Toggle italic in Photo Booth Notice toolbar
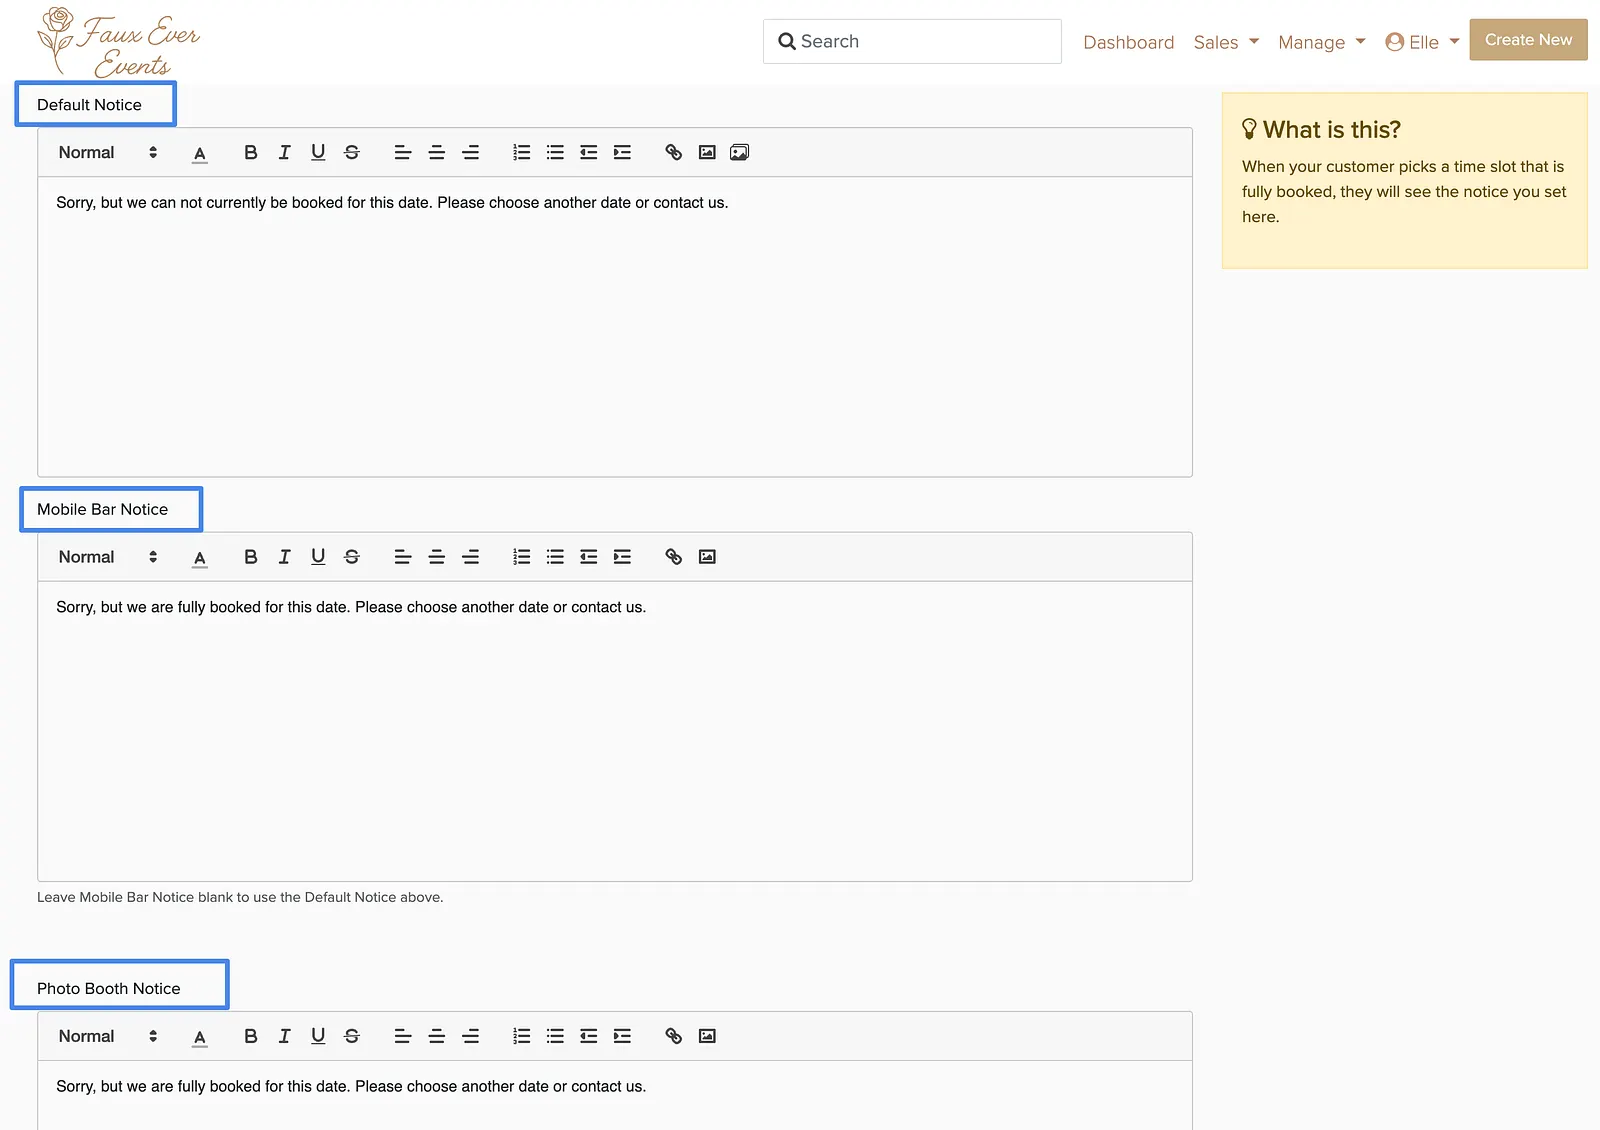Viewport: 1600px width, 1130px height. coord(284,1036)
